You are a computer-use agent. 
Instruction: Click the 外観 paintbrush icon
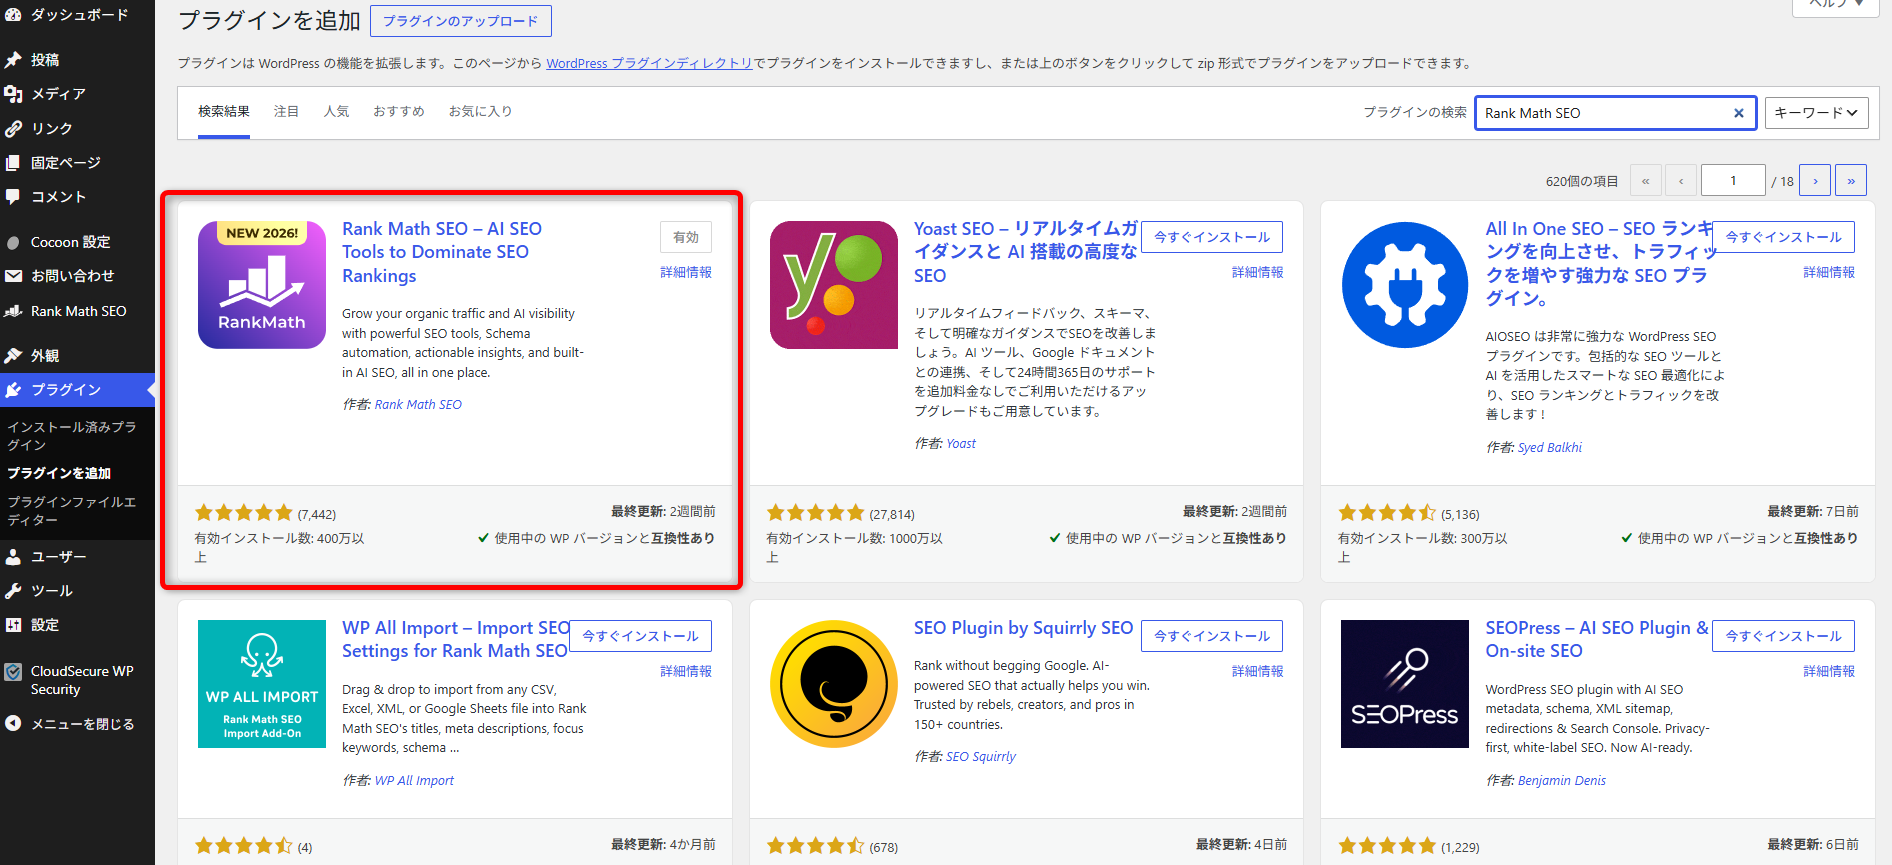pos(13,356)
